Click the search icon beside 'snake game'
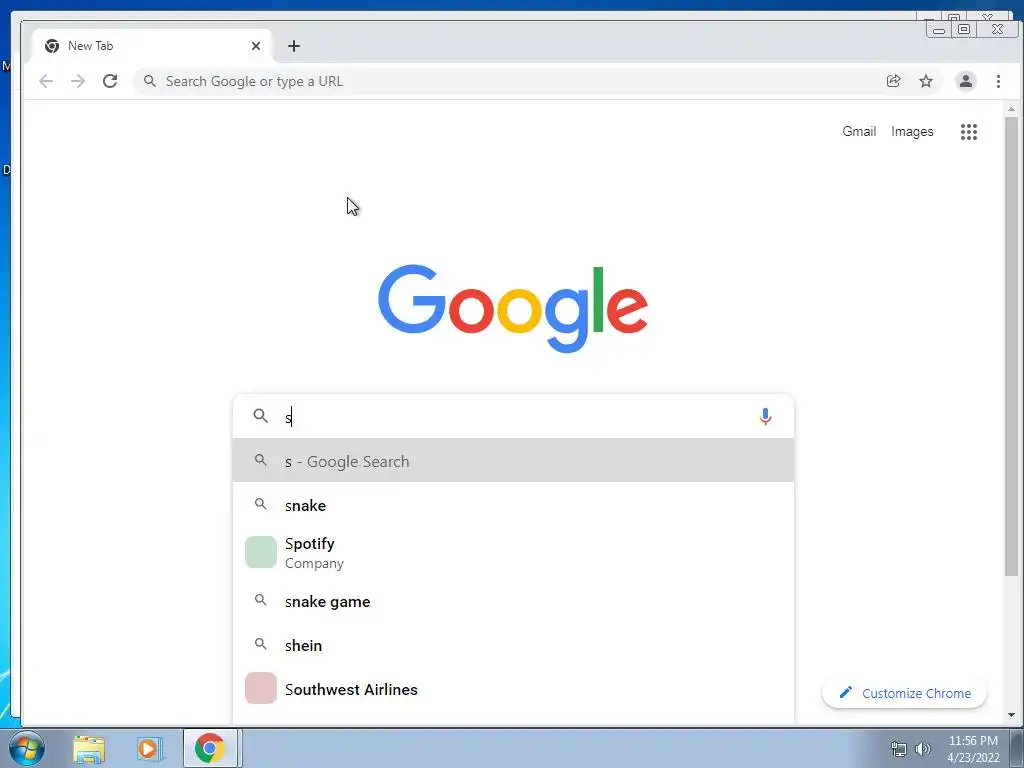This screenshot has height=768, width=1024. click(x=261, y=600)
